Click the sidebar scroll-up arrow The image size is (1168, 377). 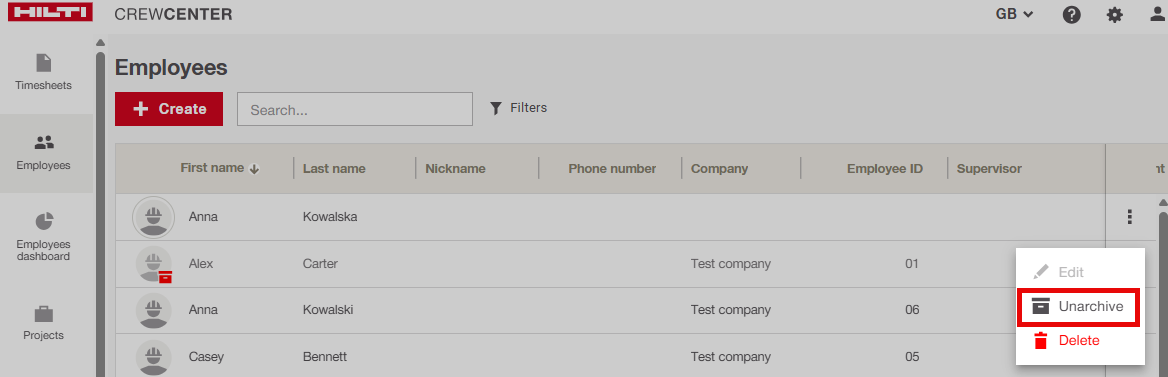(x=101, y=42)
